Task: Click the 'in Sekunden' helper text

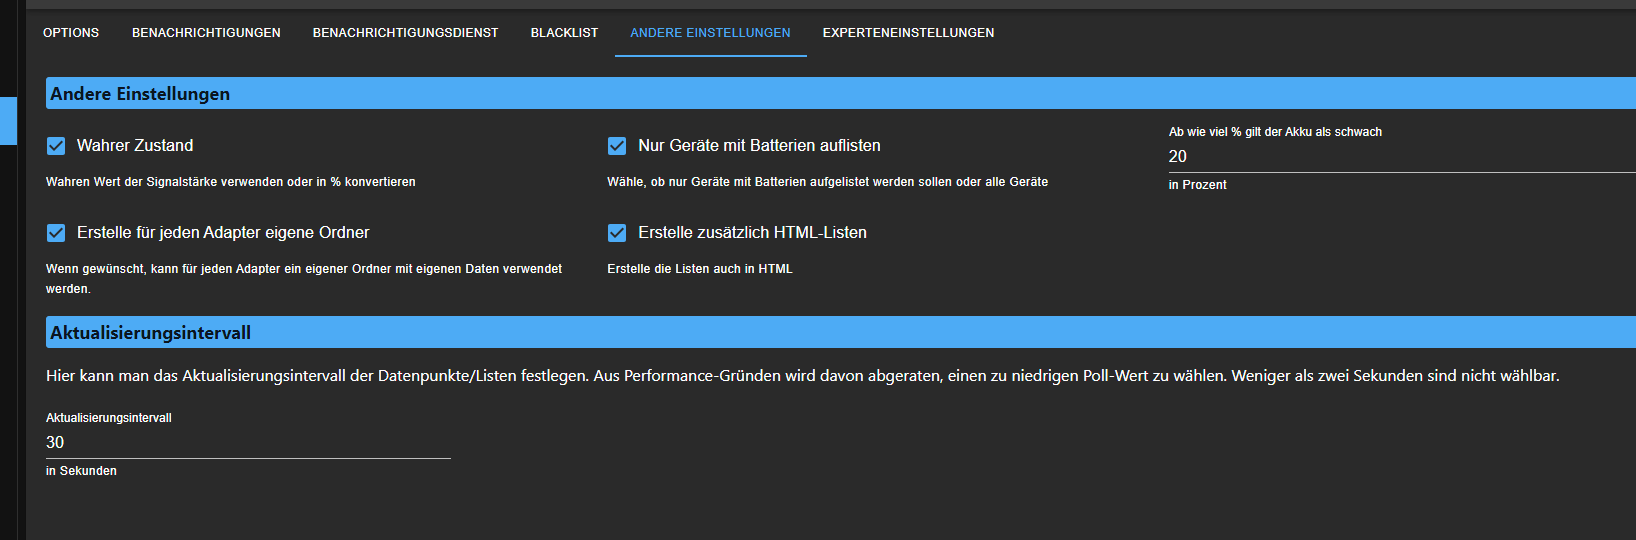Action: (x=81, y=471)
